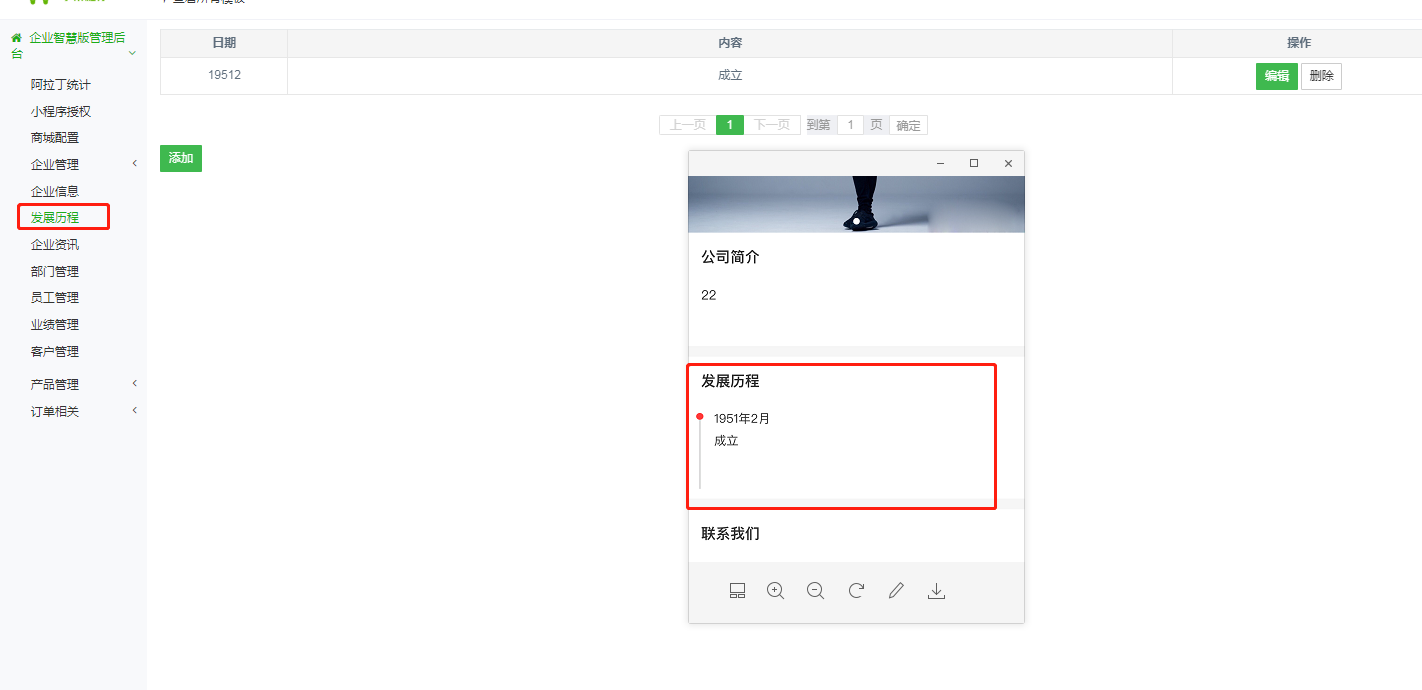The image size is (1422, 690).
Task: Collapse the 企业智慧版管理后台 menu chevron
Action: click(x=132, y=53)
